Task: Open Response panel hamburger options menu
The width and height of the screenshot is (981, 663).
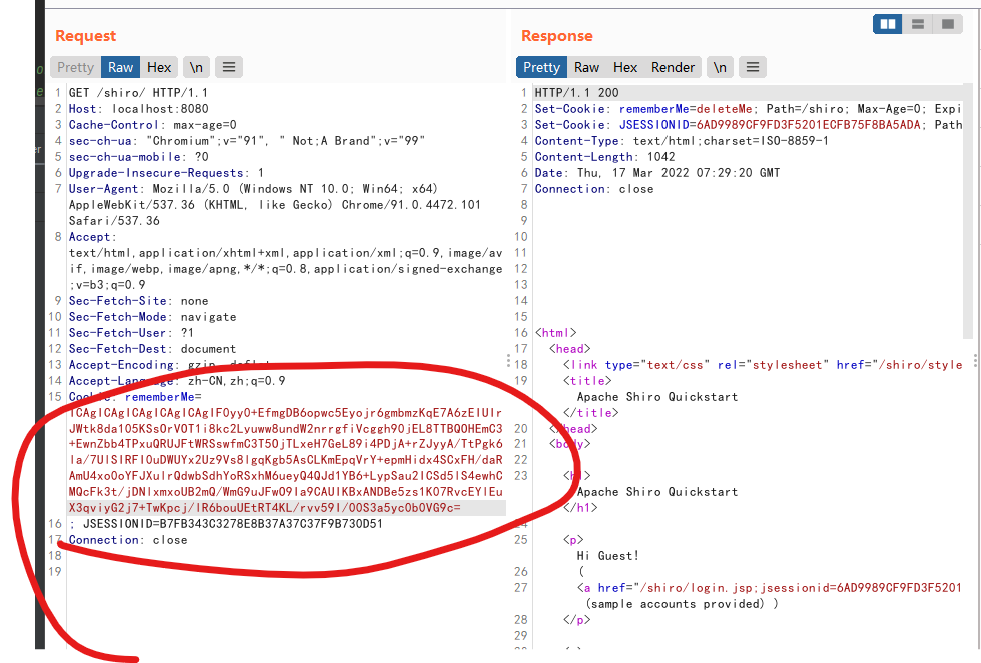Action: pos(753,67)
